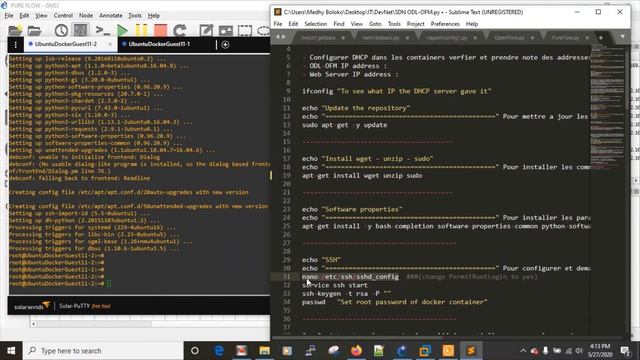Image resolution: width=640 pixels, height=360 pixels.
Task: Open GNS3 Edit menu
Action: tap(24, 16)
